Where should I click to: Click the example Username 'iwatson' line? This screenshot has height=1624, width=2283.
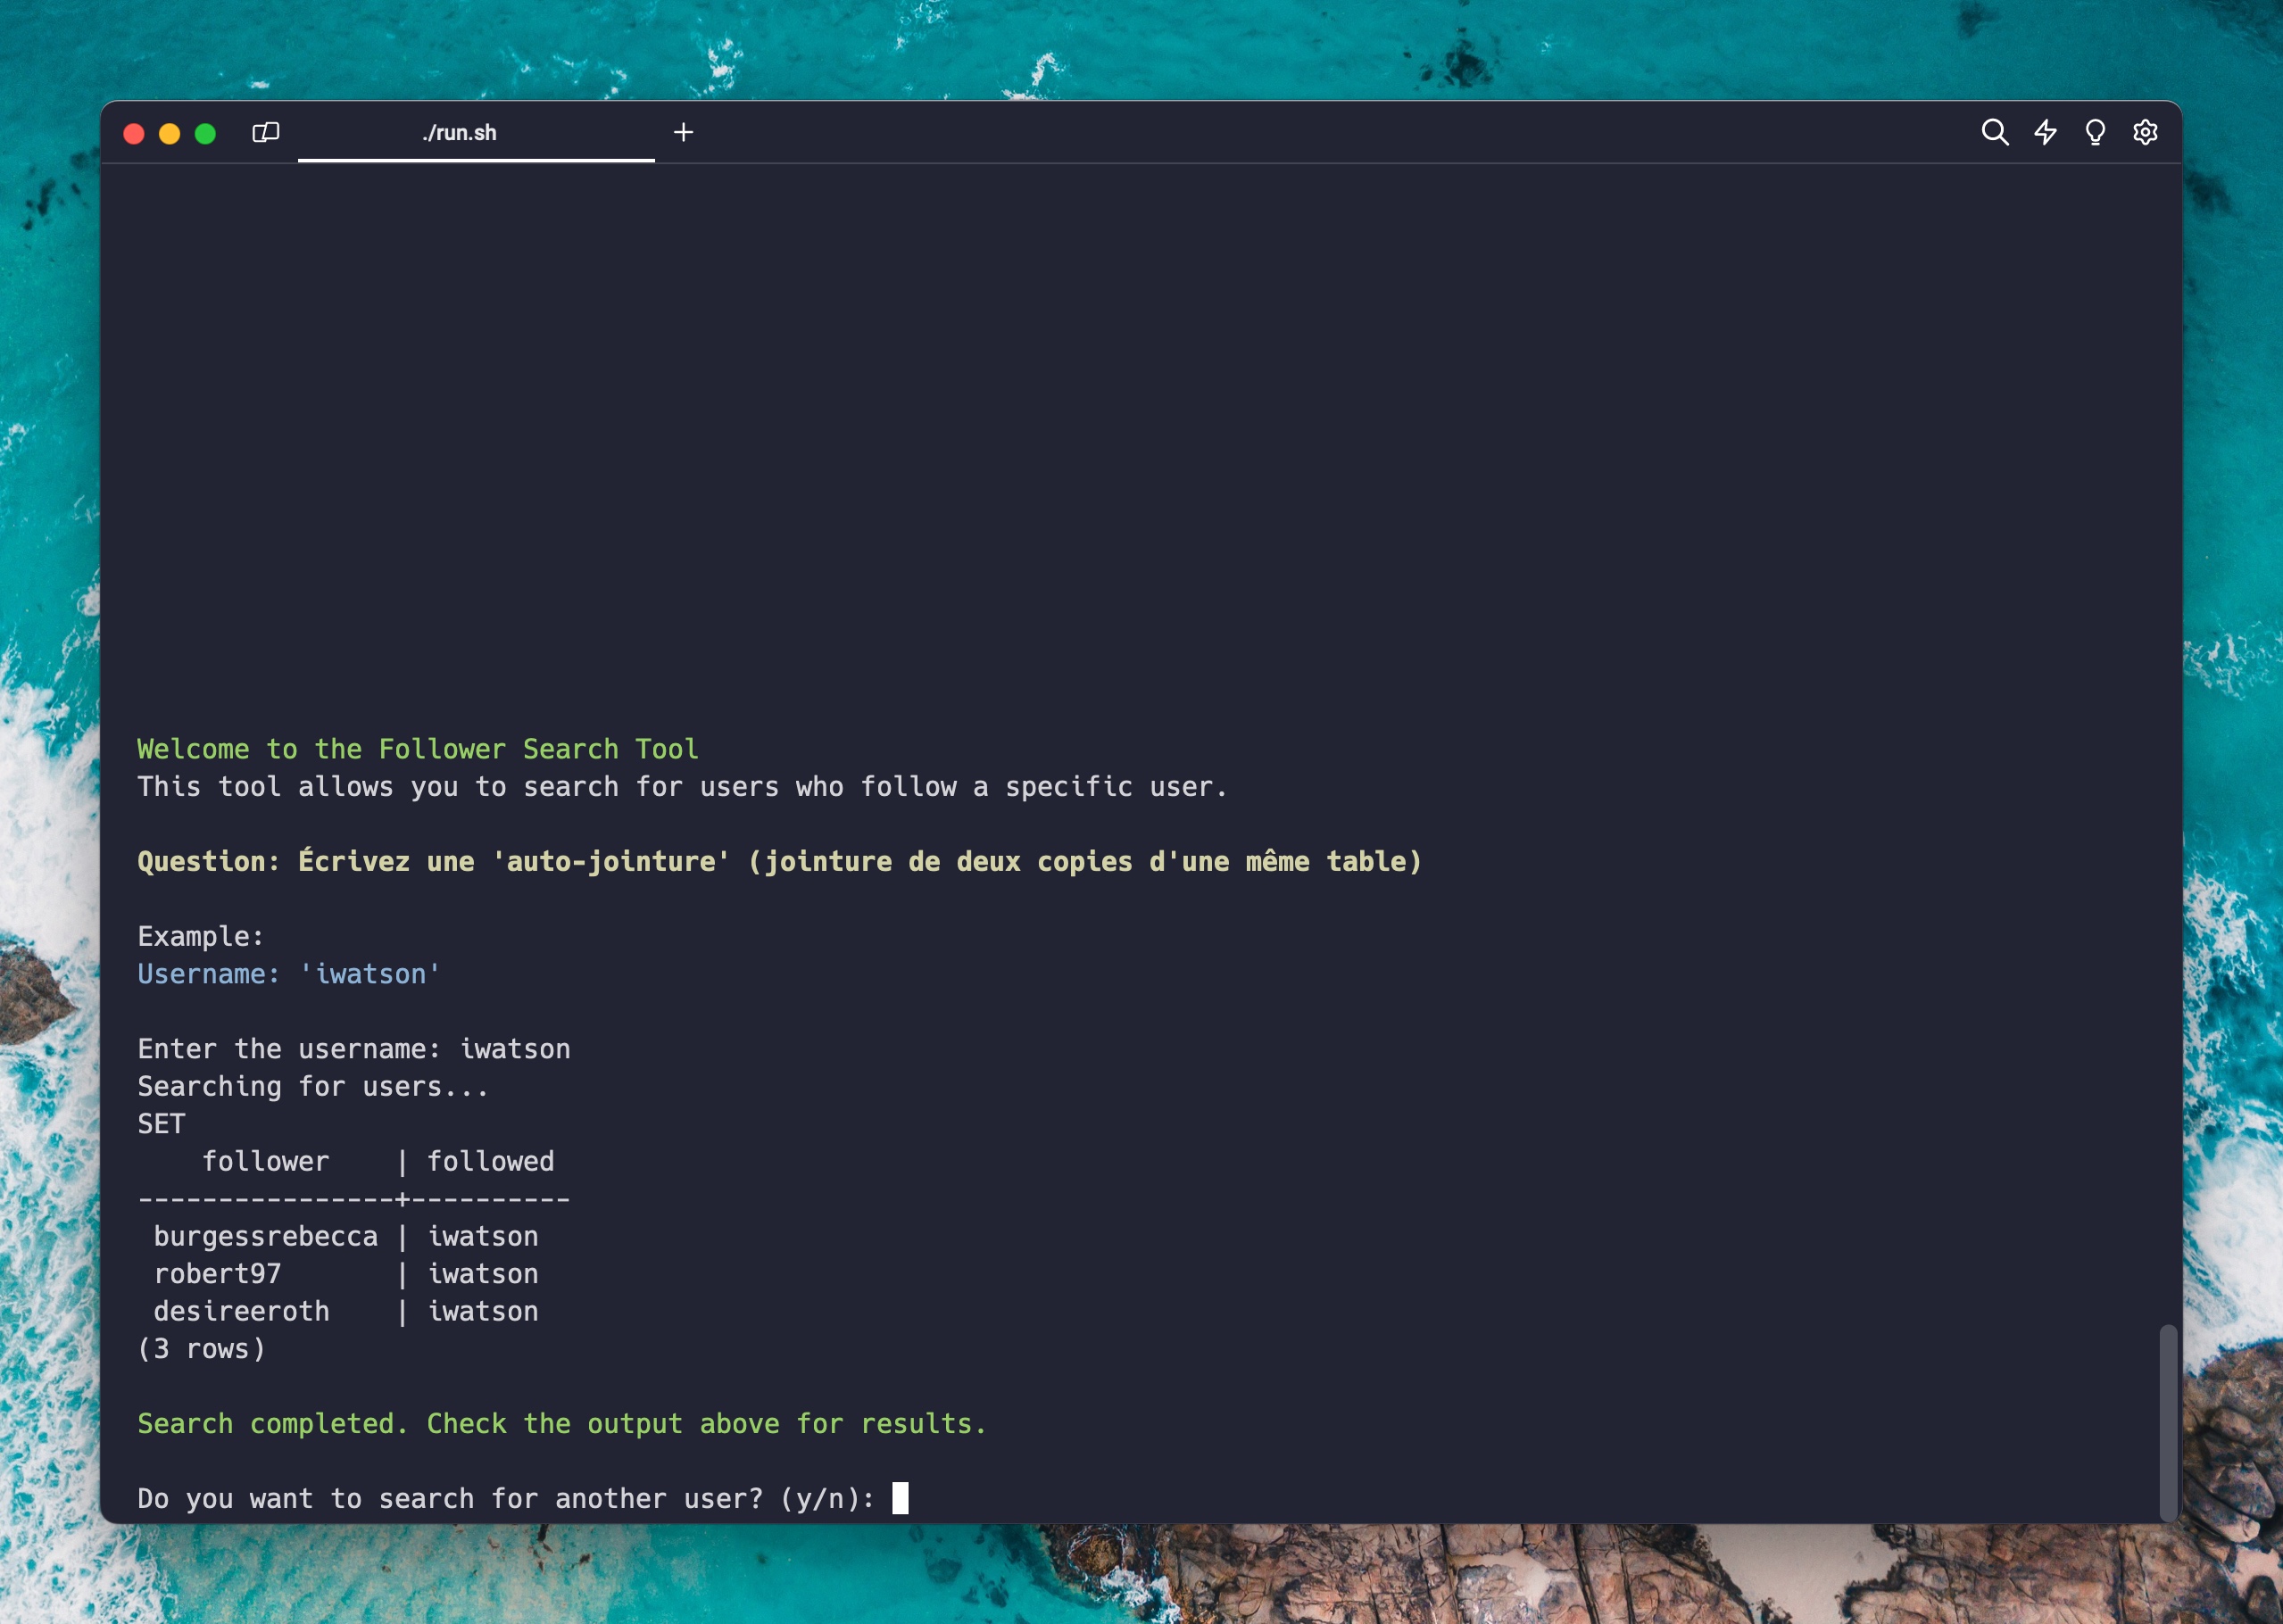pyautogui.click(x=289, y=974)
